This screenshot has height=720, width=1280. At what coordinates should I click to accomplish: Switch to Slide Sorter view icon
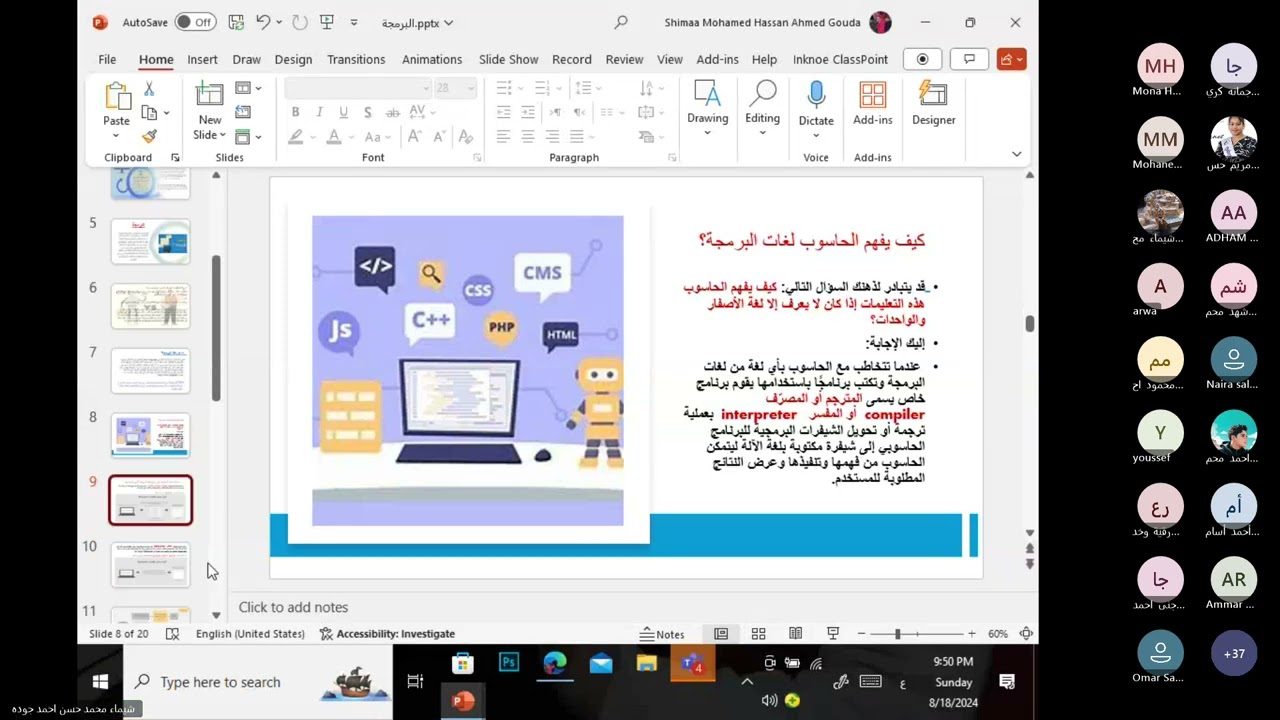758,634
